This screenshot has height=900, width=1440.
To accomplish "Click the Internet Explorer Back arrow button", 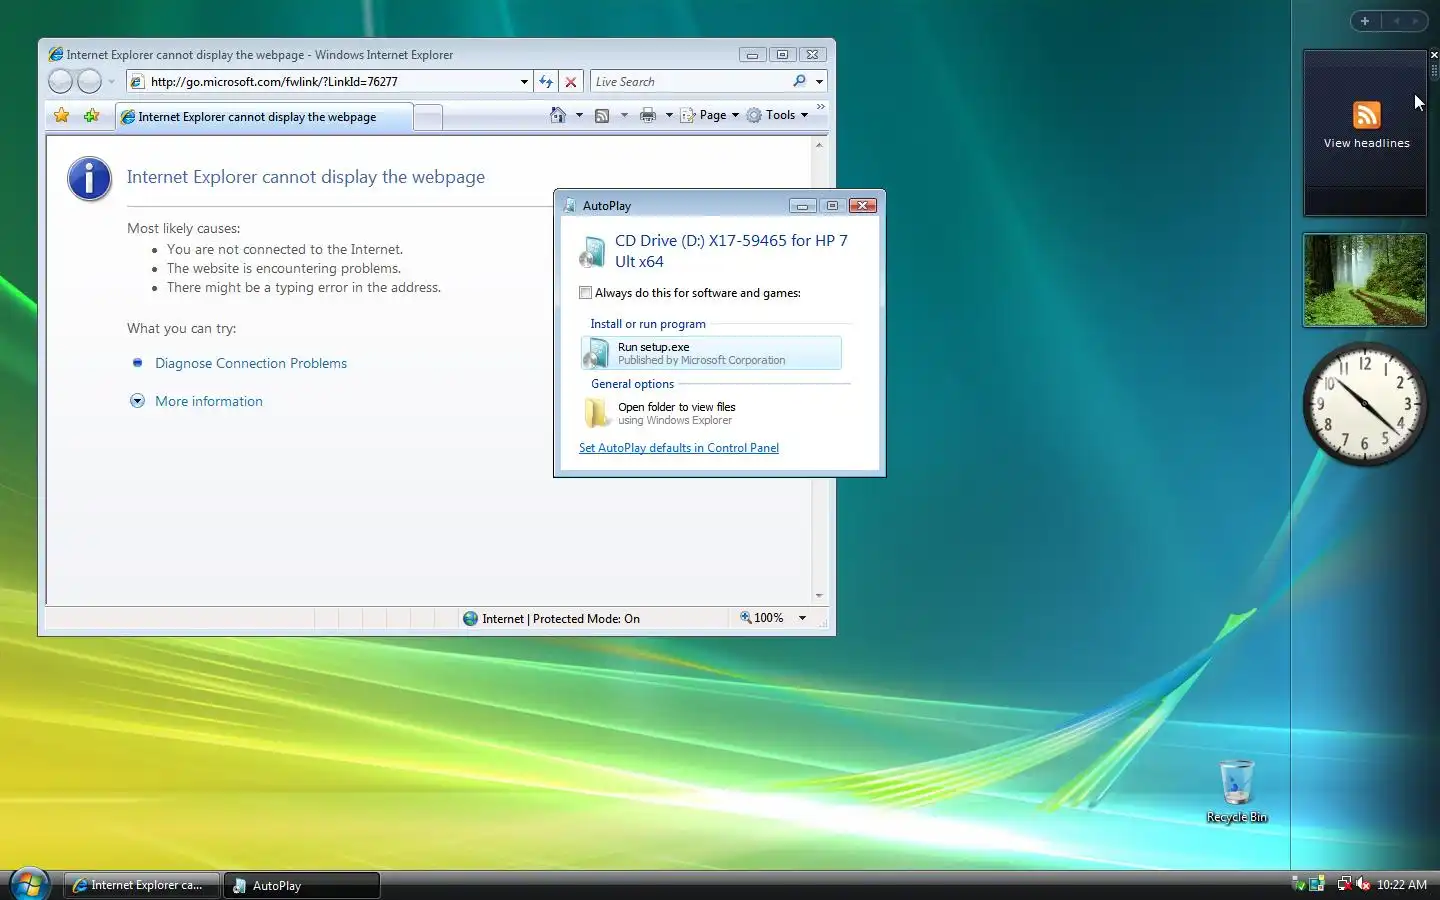I will pos(60,81).
